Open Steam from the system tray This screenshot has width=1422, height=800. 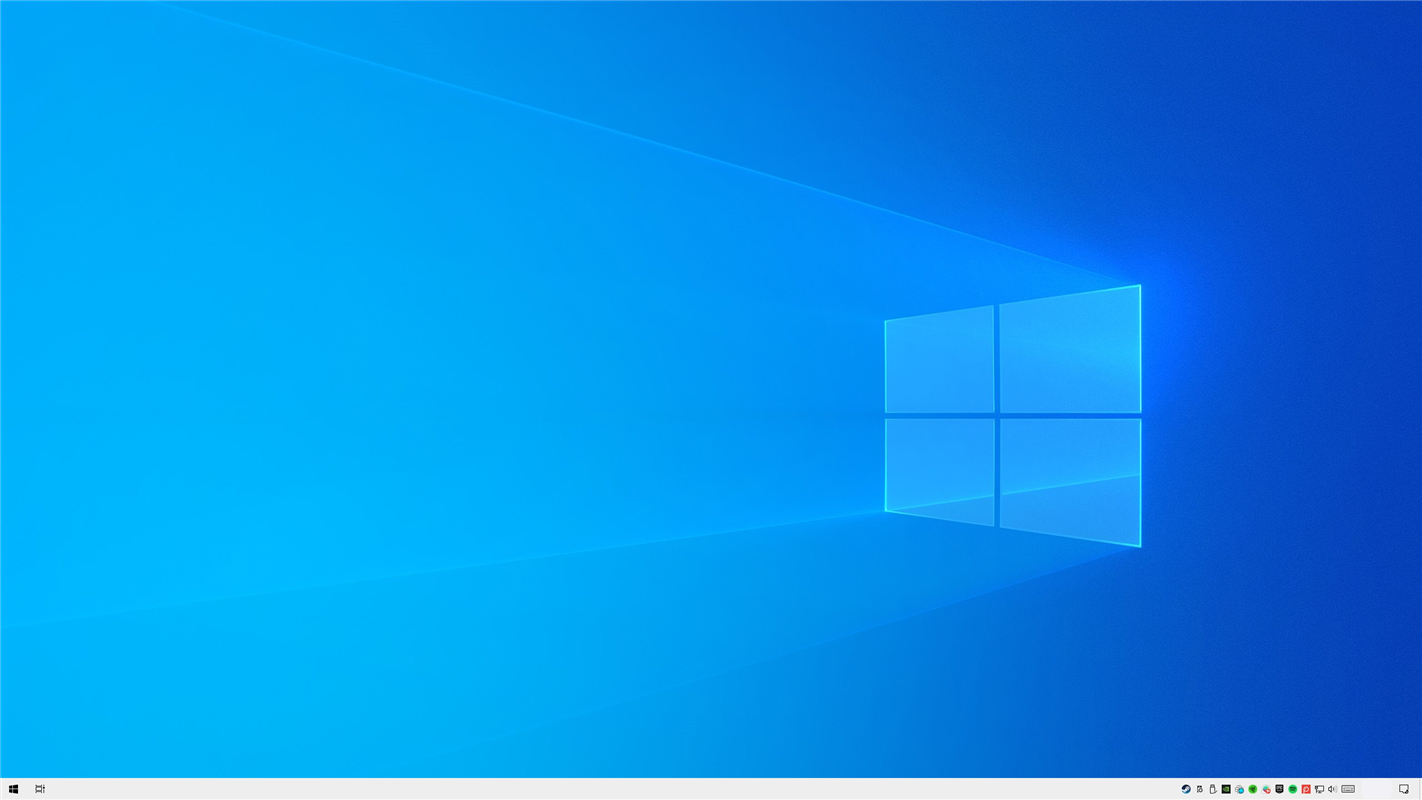tap(1186, 789)
